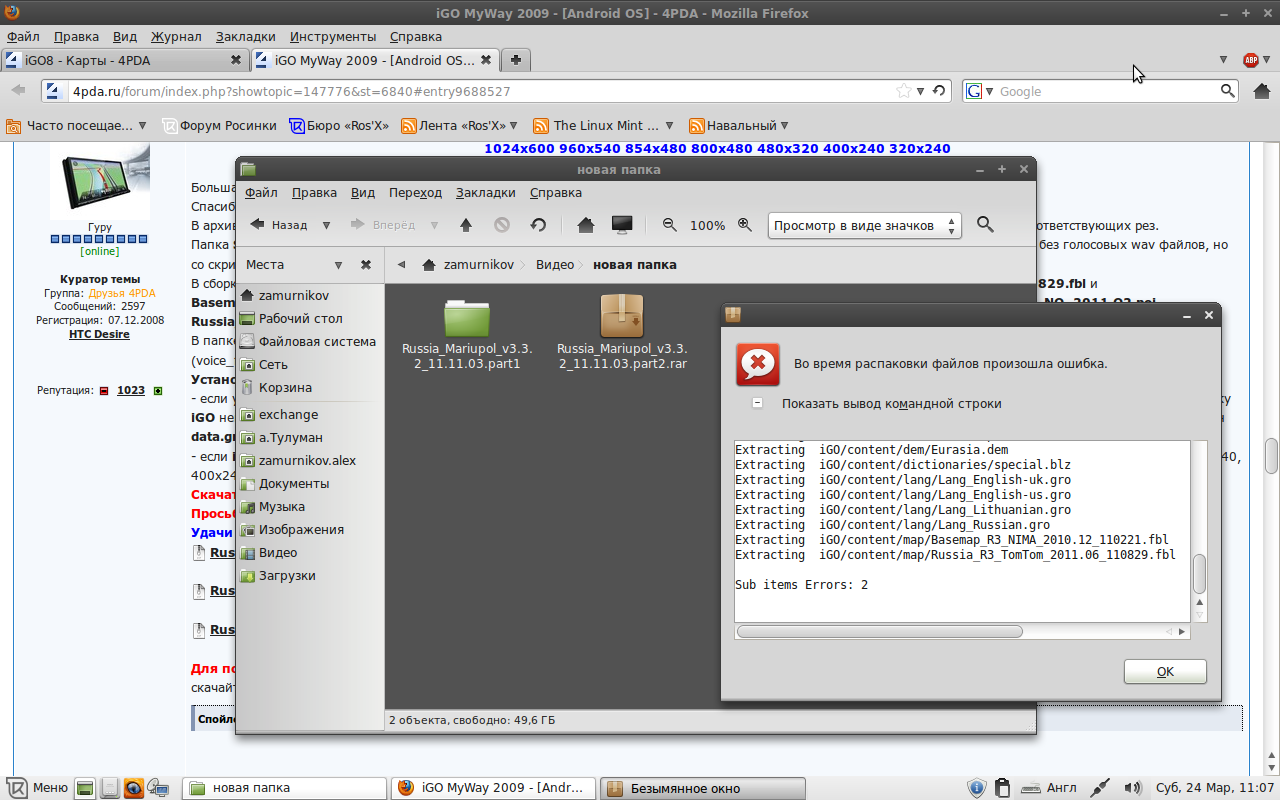
Task: Open 'Инструменты' menu in Firefox
Action: pyautogui.click(x=333, y=37)
